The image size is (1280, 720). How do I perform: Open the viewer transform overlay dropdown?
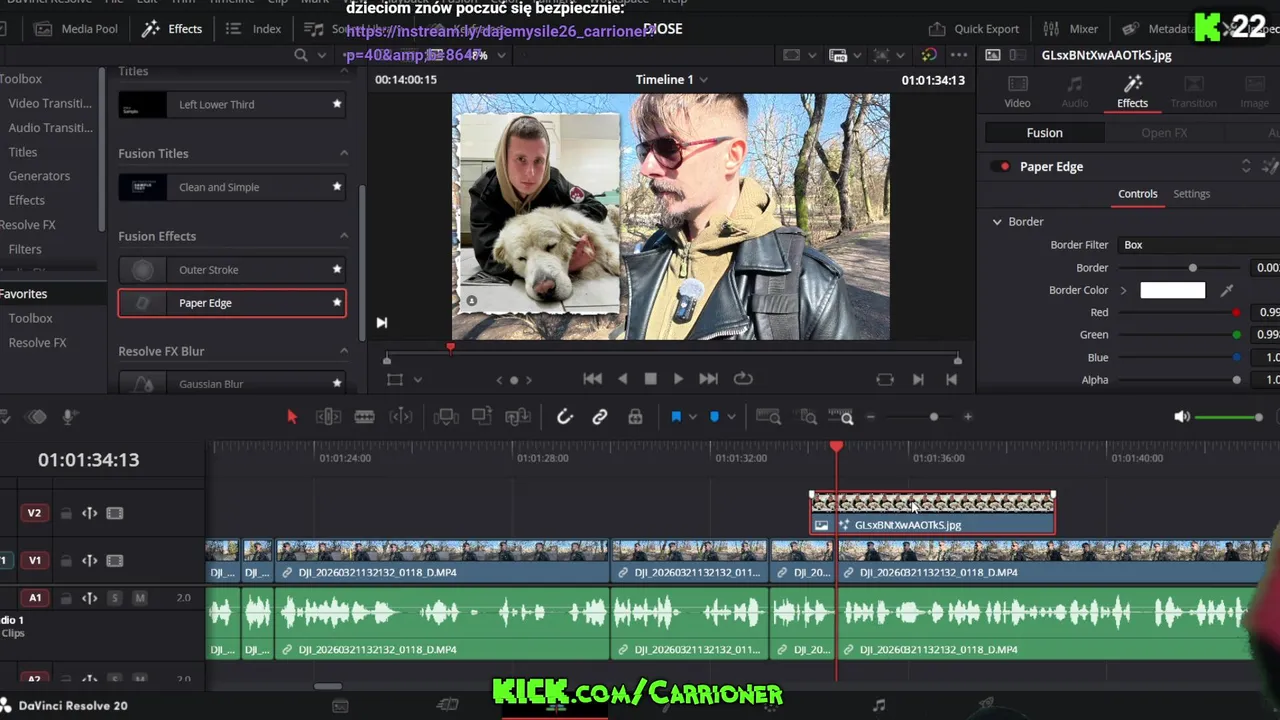pyautogui.click(x=418, y=380)
